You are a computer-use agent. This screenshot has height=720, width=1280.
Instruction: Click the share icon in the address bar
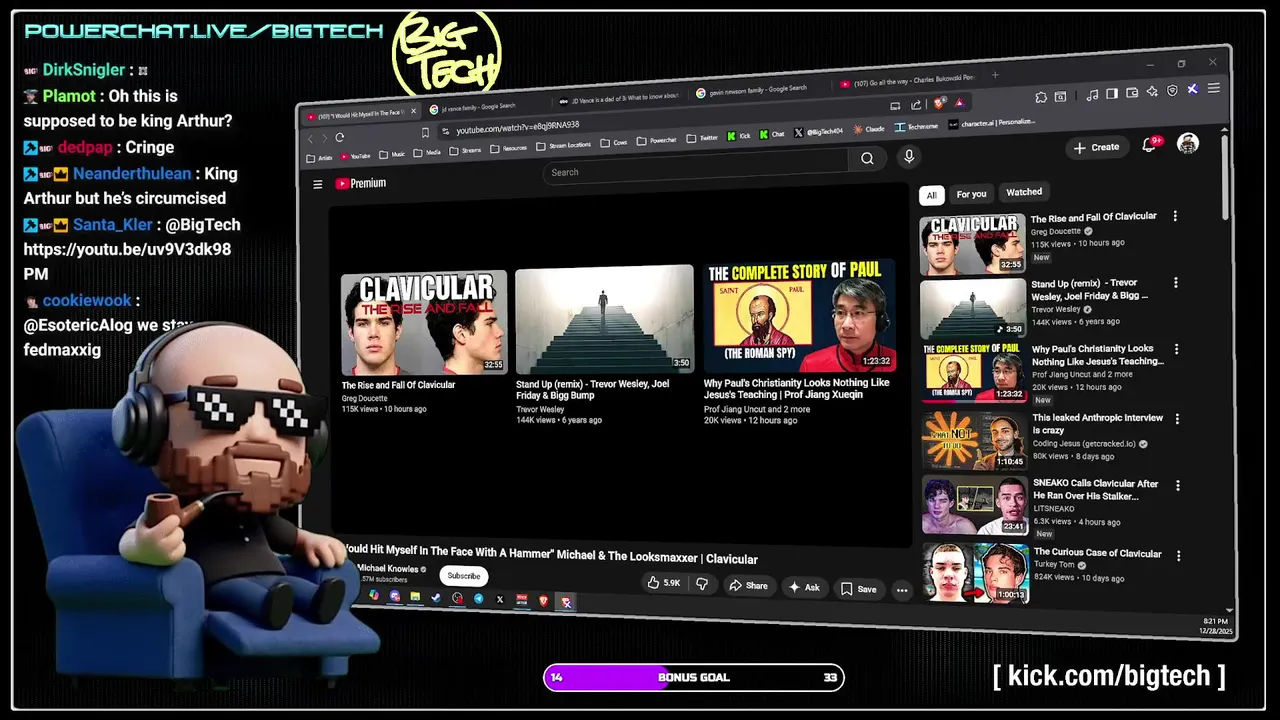tap(916, 105)
